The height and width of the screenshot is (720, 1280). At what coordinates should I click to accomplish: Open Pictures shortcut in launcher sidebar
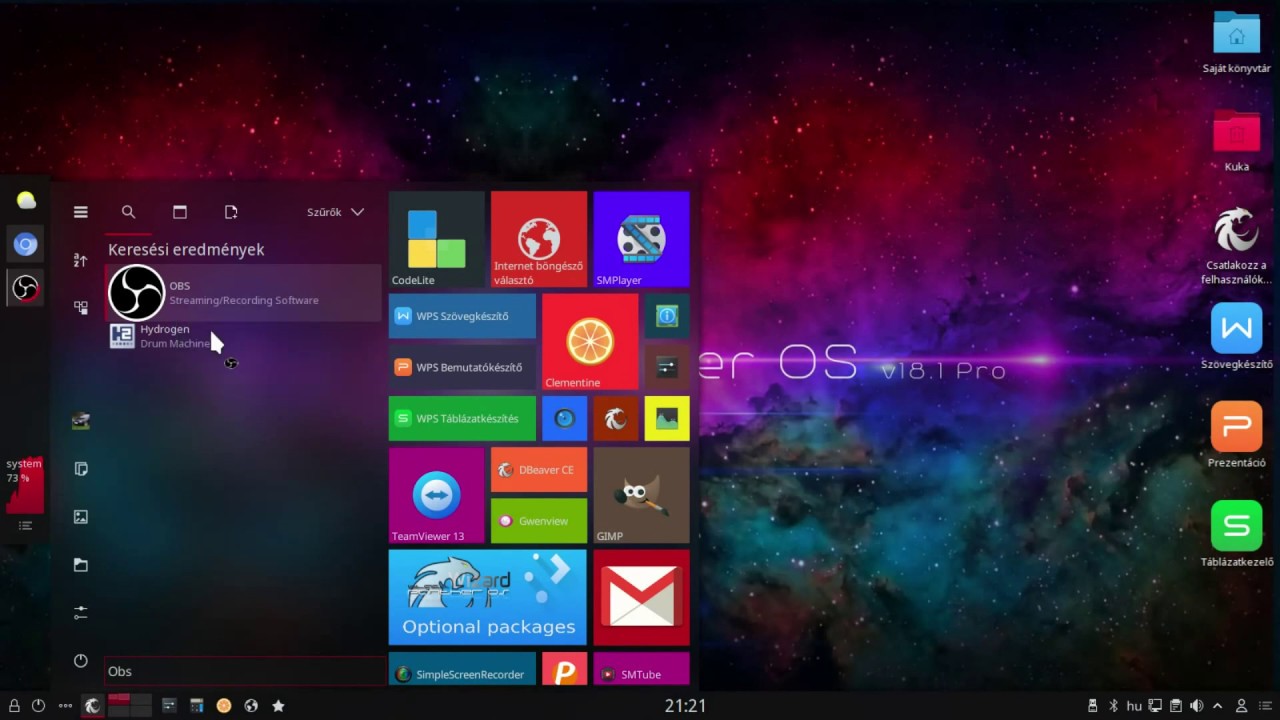click(x=81, y=517)
